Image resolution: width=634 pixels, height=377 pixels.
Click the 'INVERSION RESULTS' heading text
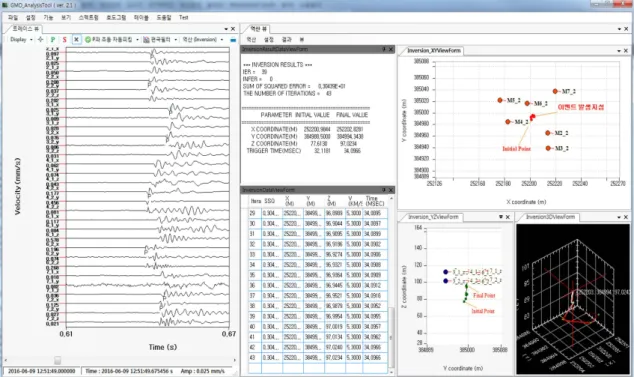[x=277, y=65]
